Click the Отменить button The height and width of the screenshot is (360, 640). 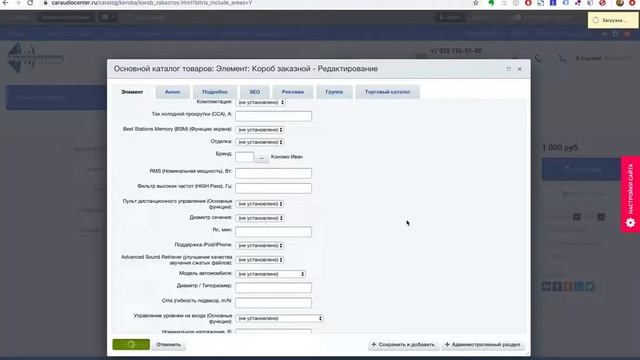point(169,345)
